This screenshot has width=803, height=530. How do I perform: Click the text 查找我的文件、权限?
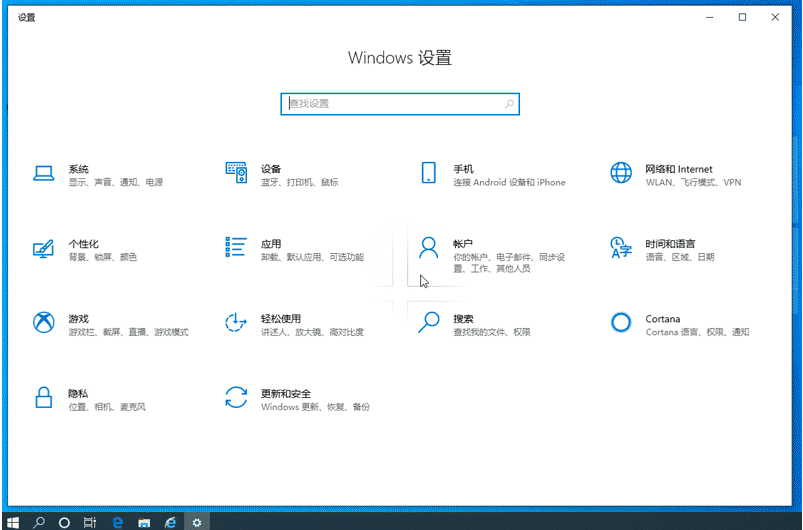(x=492, y=332)
